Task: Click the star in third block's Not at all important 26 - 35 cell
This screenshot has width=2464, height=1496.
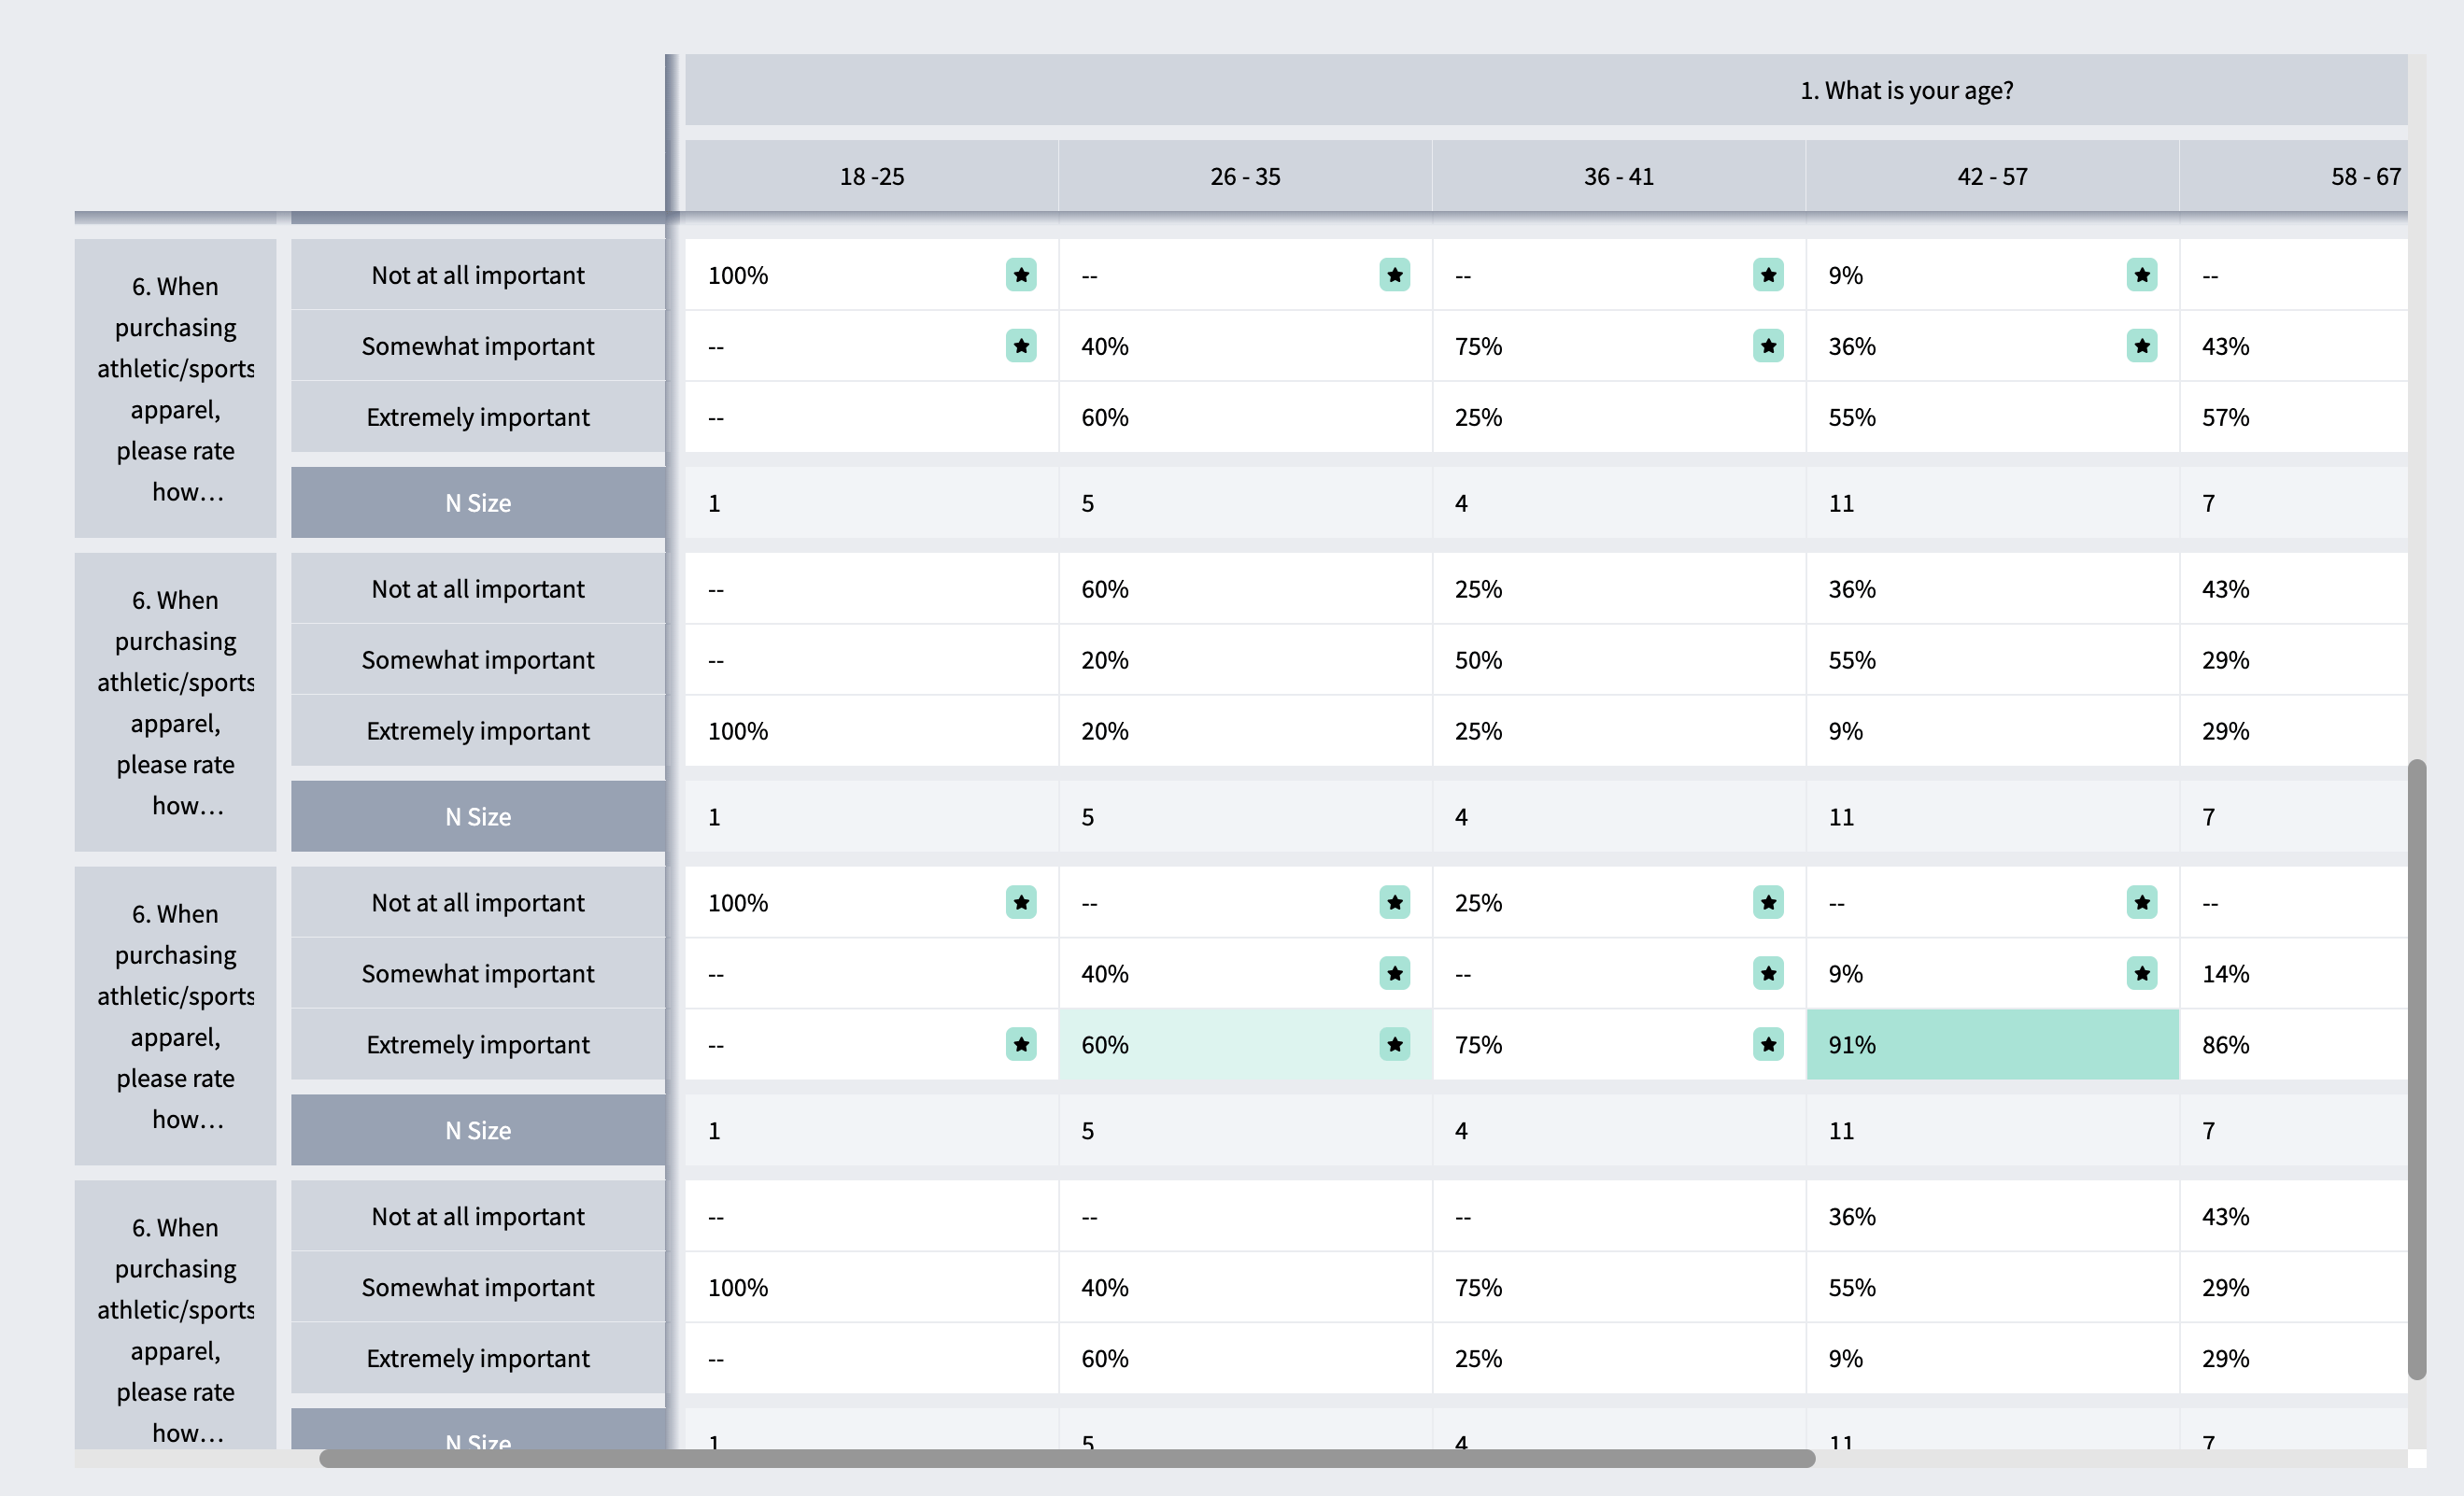Action: click(x=1395, y=903)
